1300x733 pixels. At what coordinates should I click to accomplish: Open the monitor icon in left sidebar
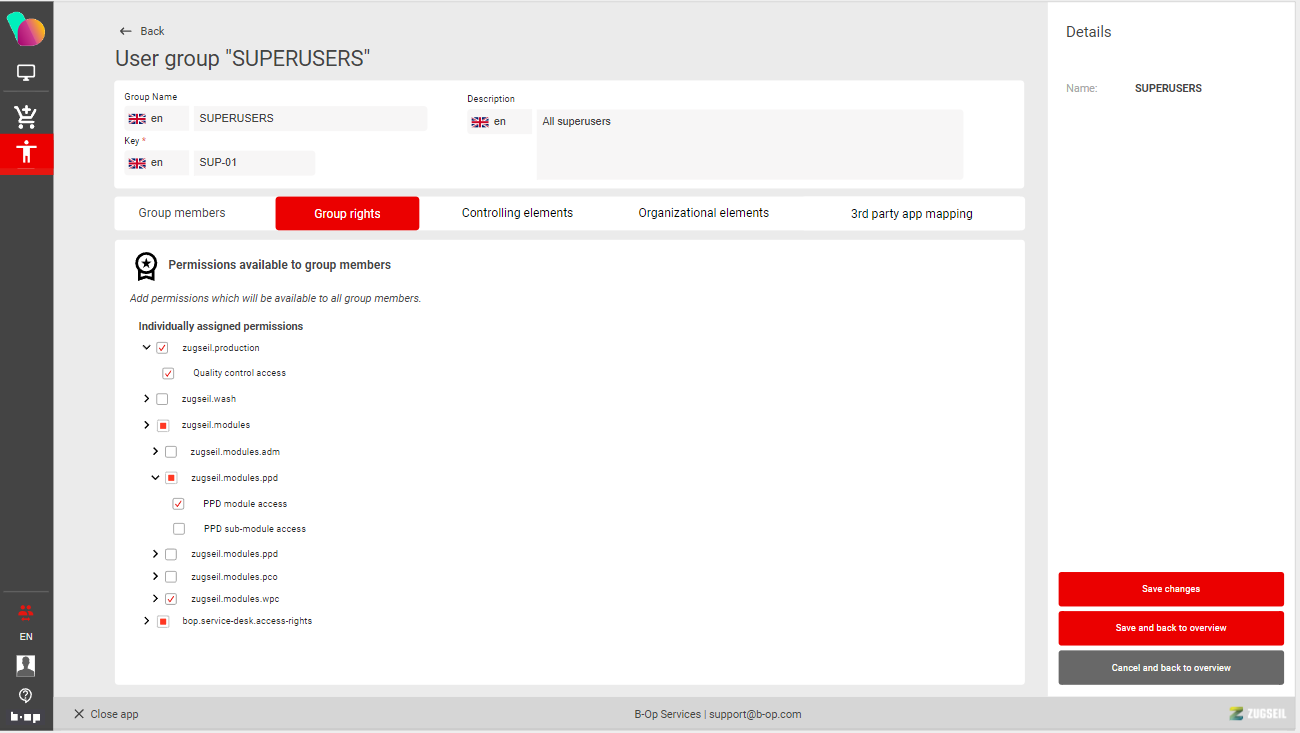(x=26, y=73)
